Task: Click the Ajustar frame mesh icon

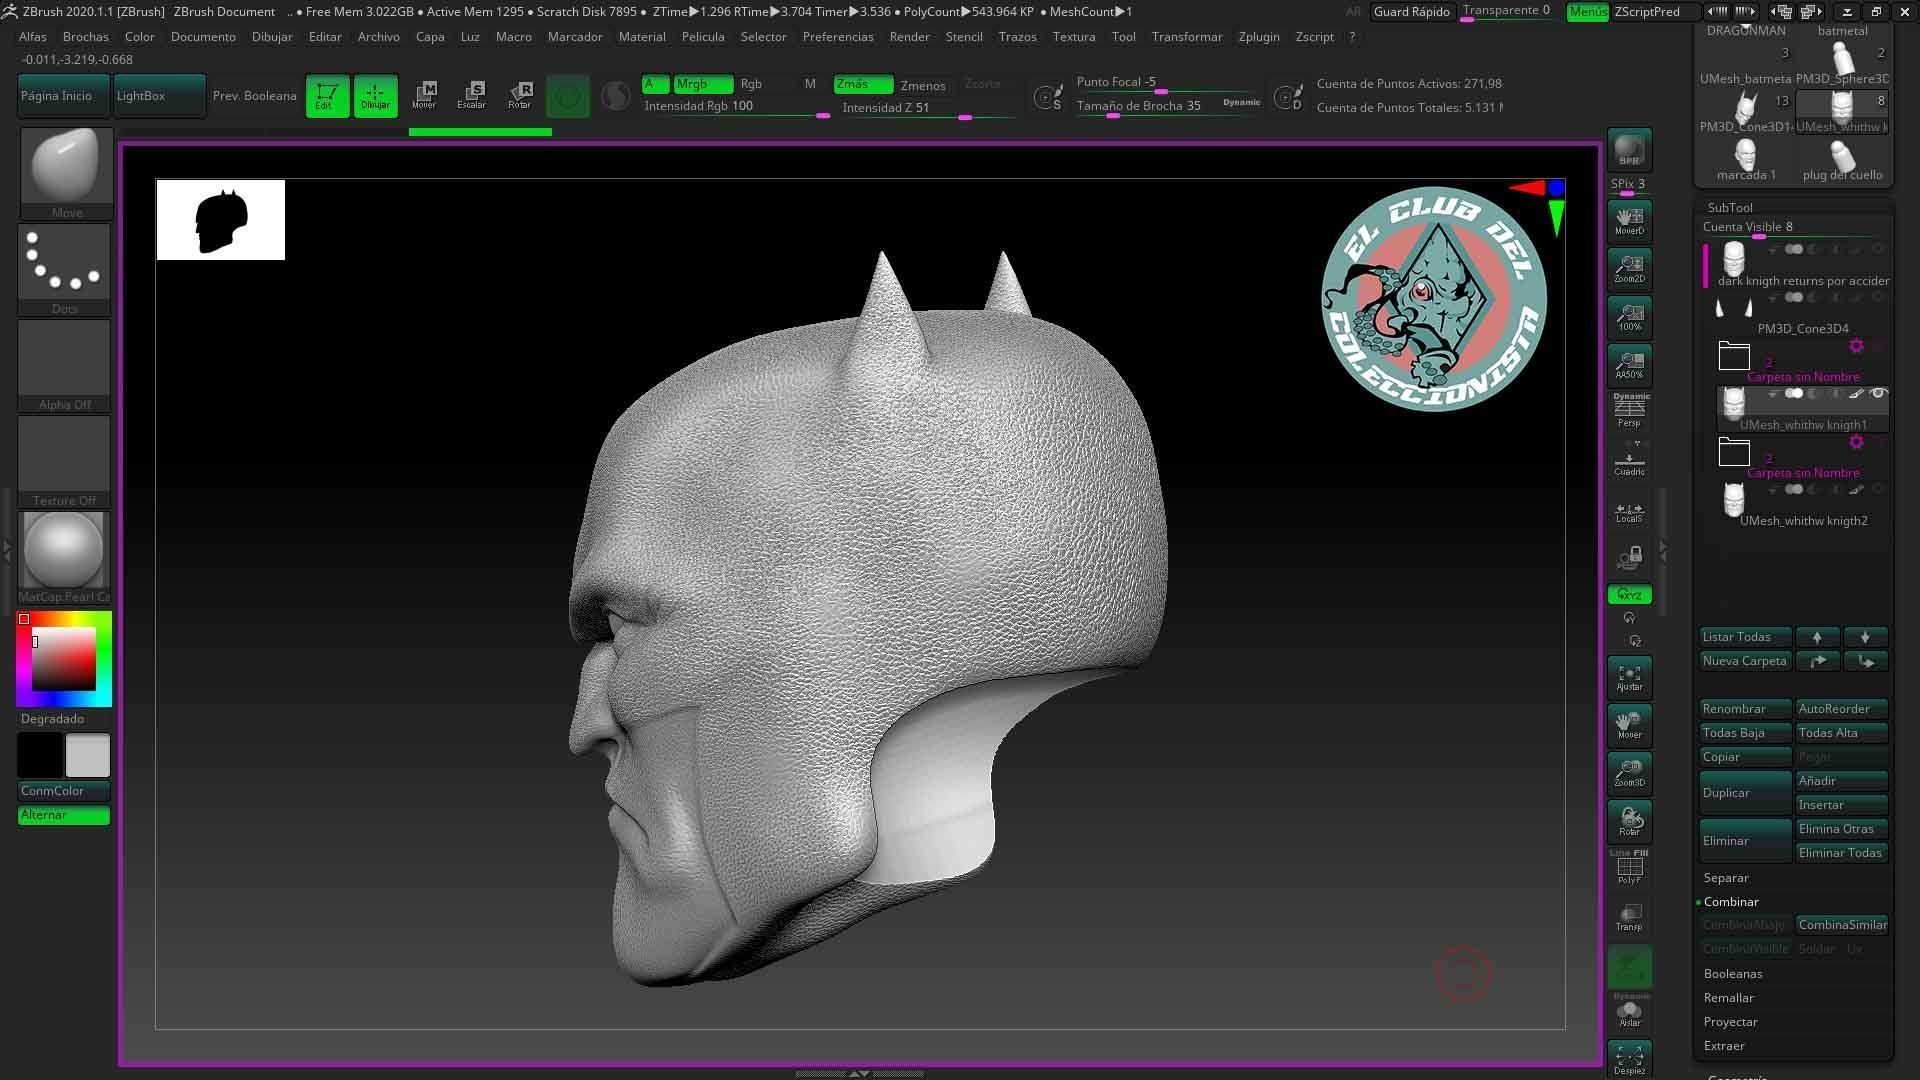Action: (x=1629, y=677)
